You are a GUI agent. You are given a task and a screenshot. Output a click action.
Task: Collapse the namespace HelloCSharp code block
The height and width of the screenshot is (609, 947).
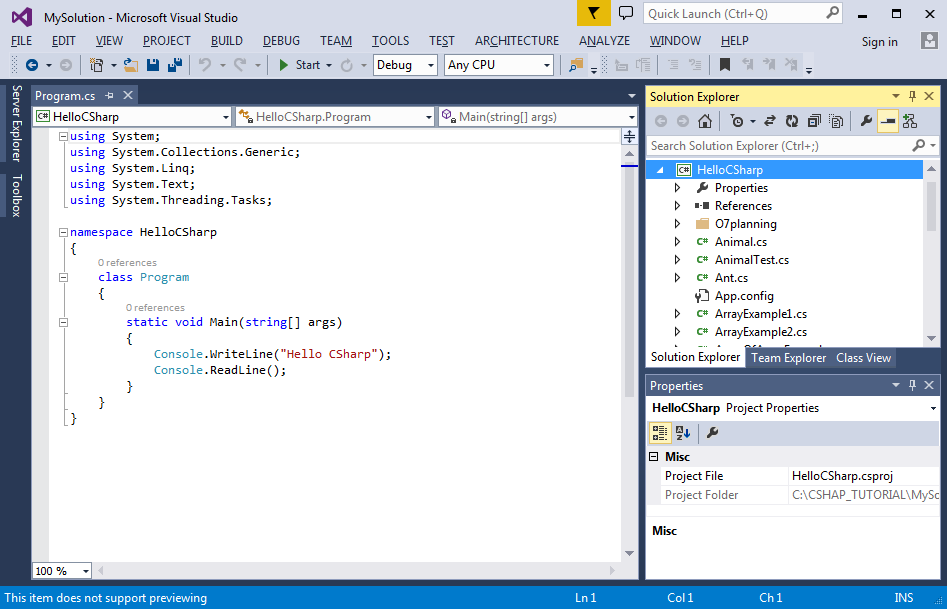[x=63, y=232]
